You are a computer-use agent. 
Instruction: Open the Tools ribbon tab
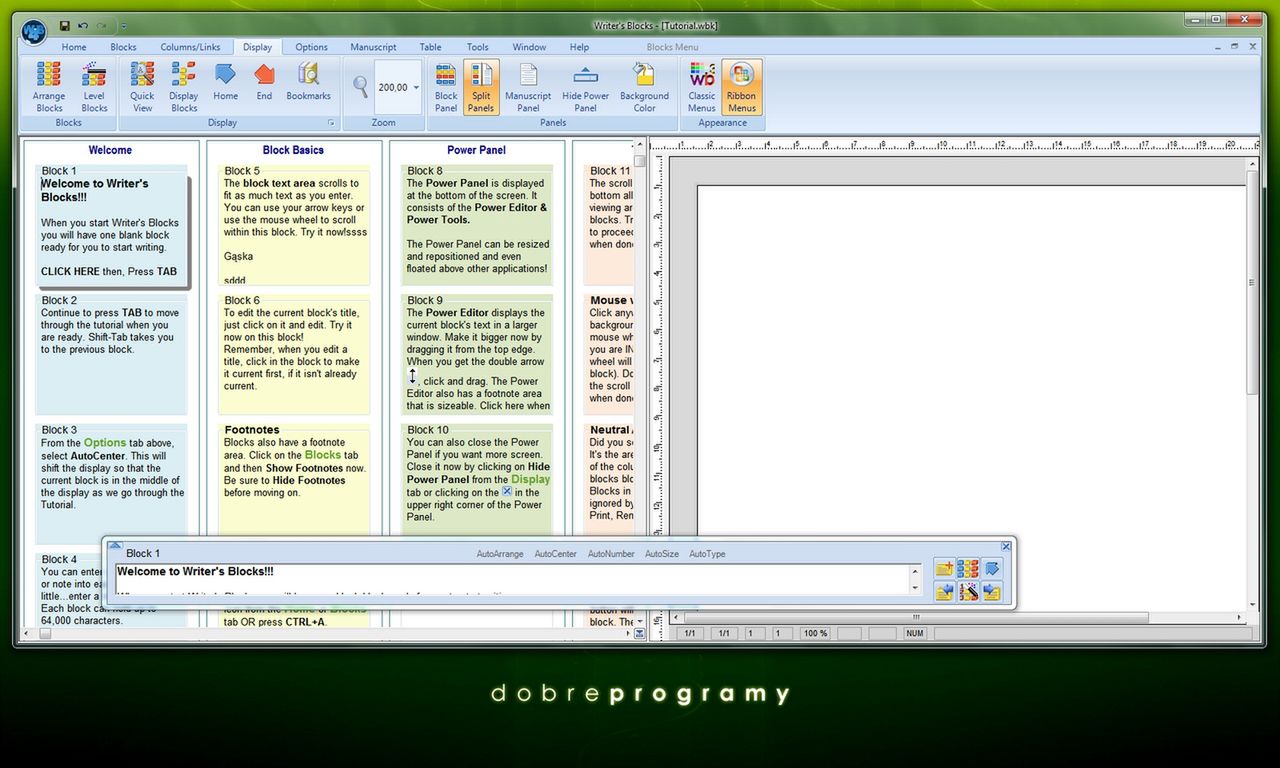(x=478, y=47)
